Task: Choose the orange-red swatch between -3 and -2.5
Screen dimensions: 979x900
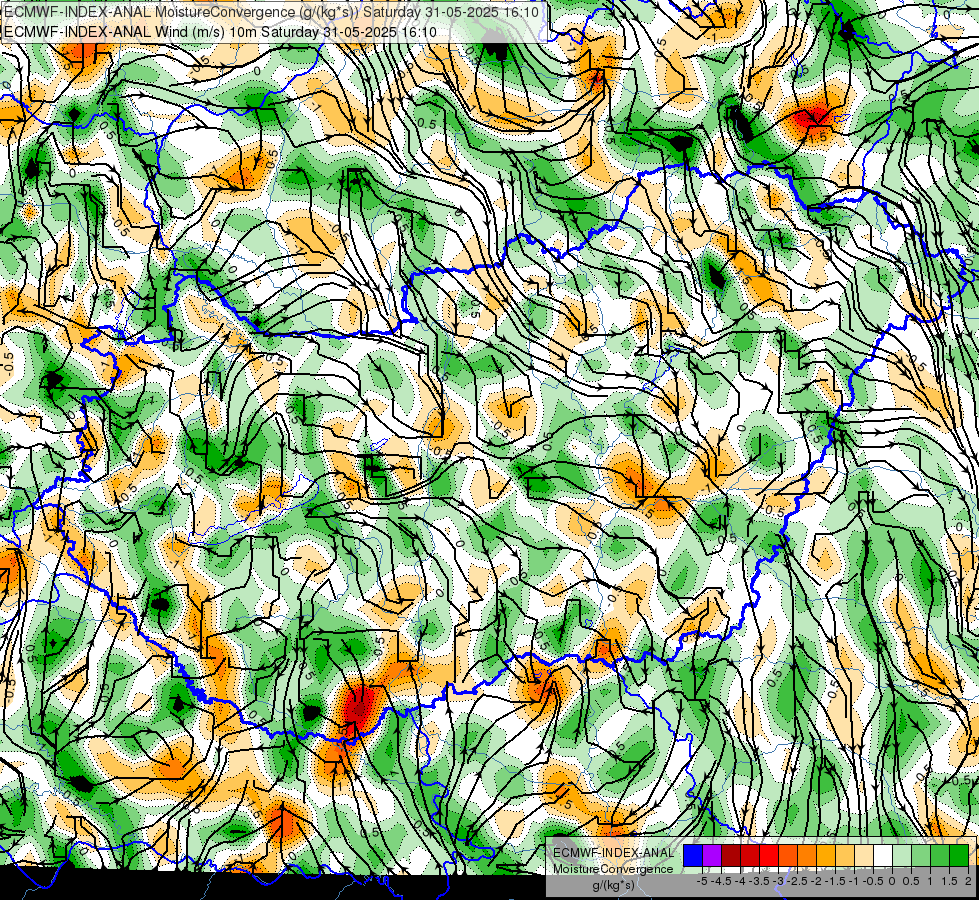Action: [x=788, y=856]
